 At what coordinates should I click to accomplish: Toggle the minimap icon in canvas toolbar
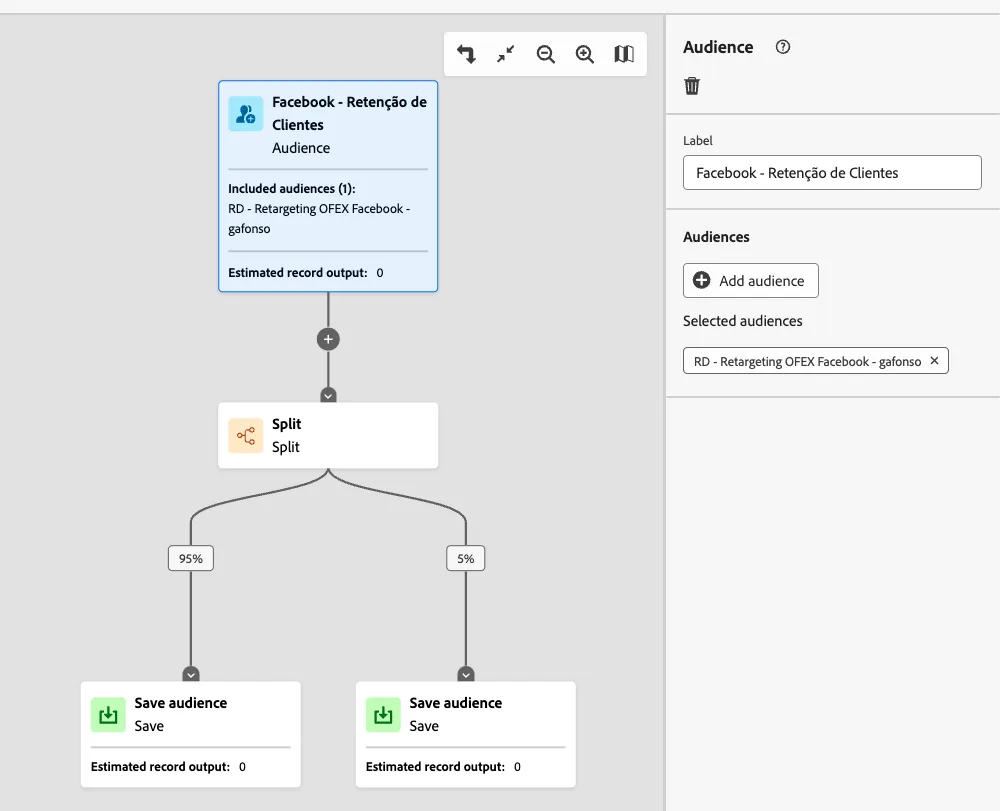pyautogui.click(x=624, y=54)
